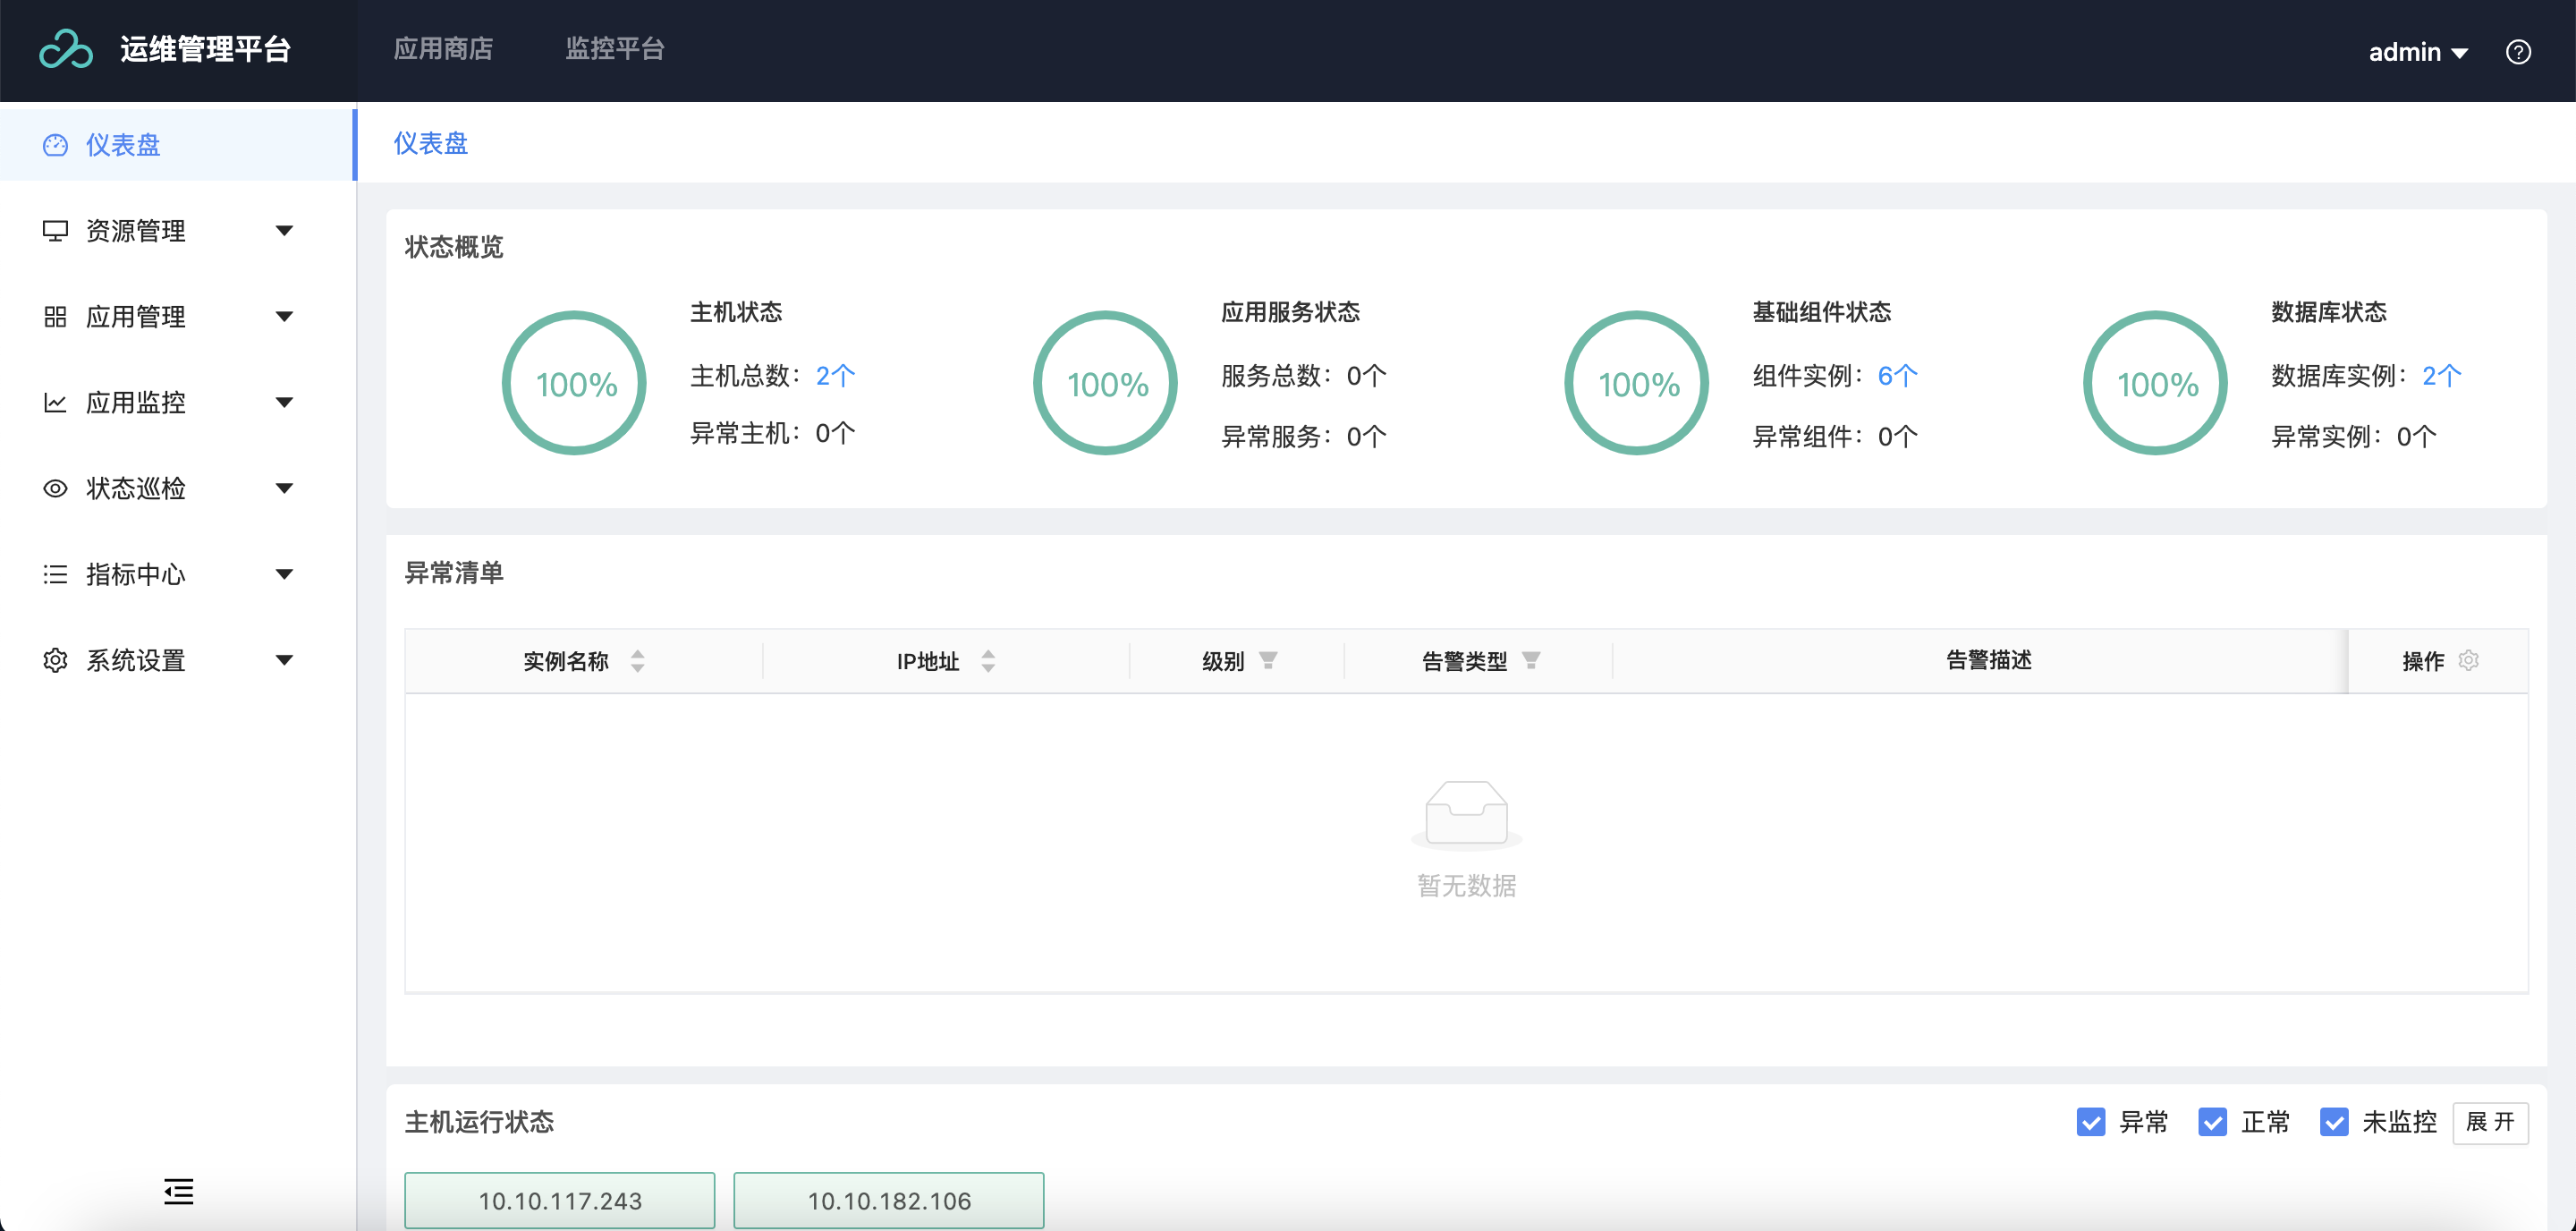
Task: Open the 级别 filter dropdown
Action: 1269,660
